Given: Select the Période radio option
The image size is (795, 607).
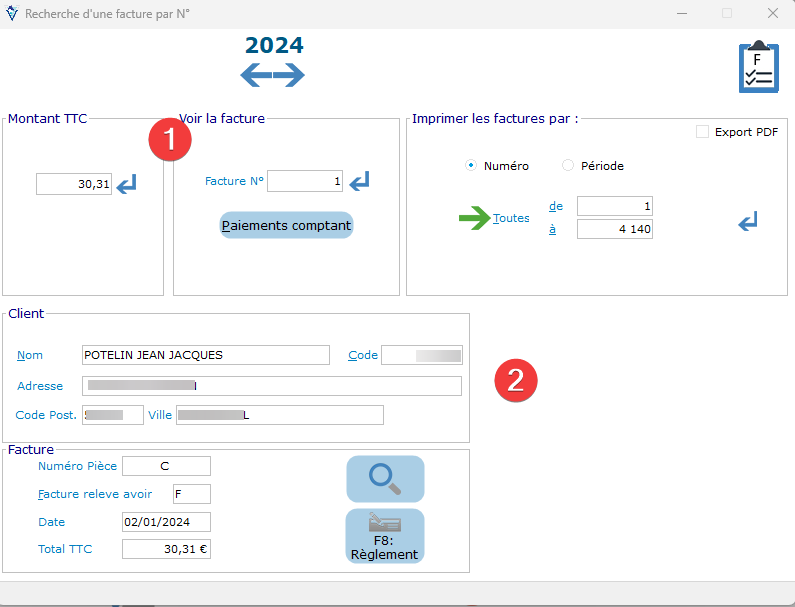Looking at the screenshot, I should click(x=568, y=165).
